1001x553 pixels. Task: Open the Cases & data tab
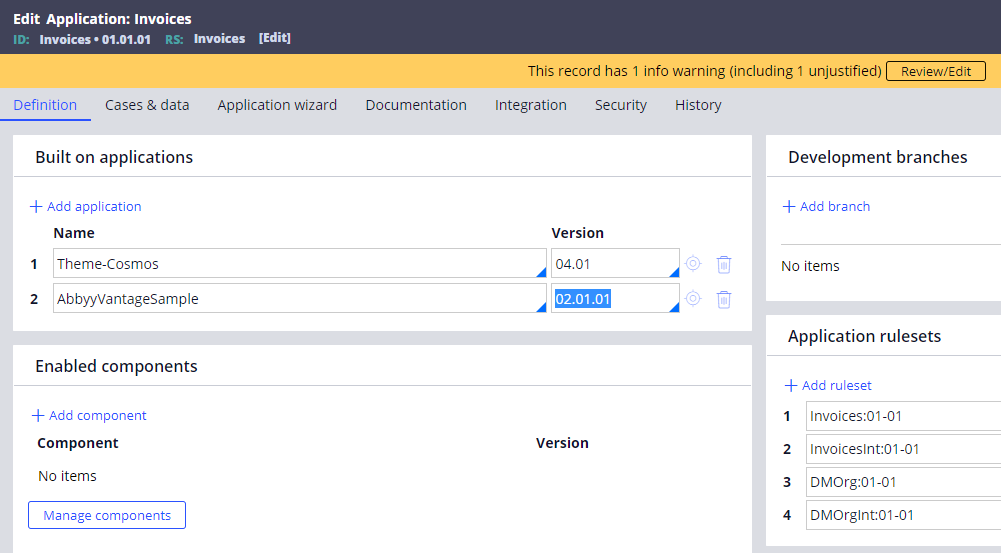click(x=147, y=105)
